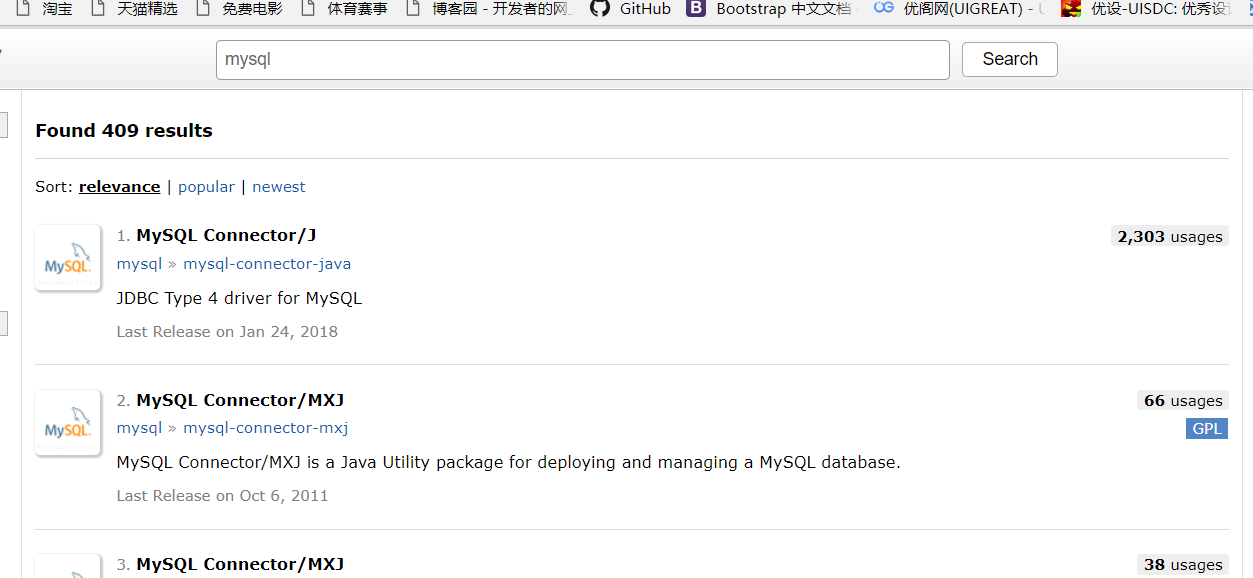The width and height of the screenshot is (1253, 578).
Task: Click the MySQL Connector/MXJ logo thumbnail
Action: coord(68,423)
